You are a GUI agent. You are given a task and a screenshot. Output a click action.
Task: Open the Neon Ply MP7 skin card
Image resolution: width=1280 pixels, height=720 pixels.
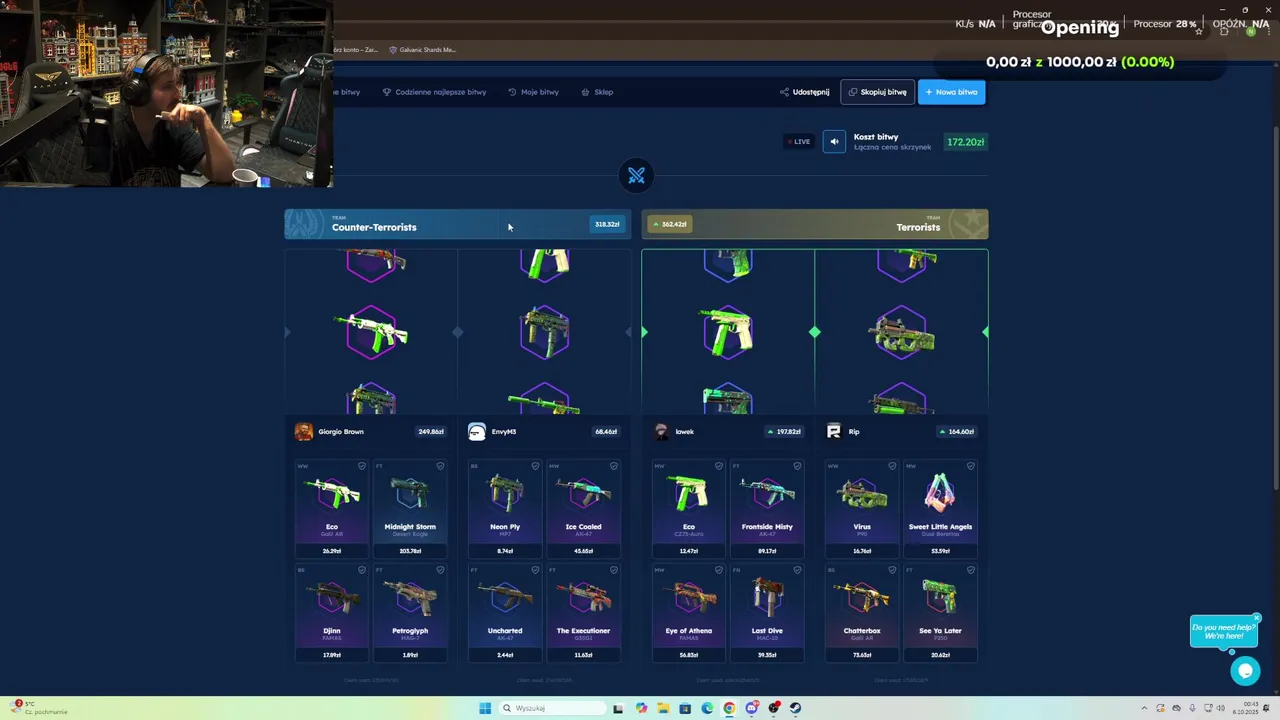(x=505, y=508)
